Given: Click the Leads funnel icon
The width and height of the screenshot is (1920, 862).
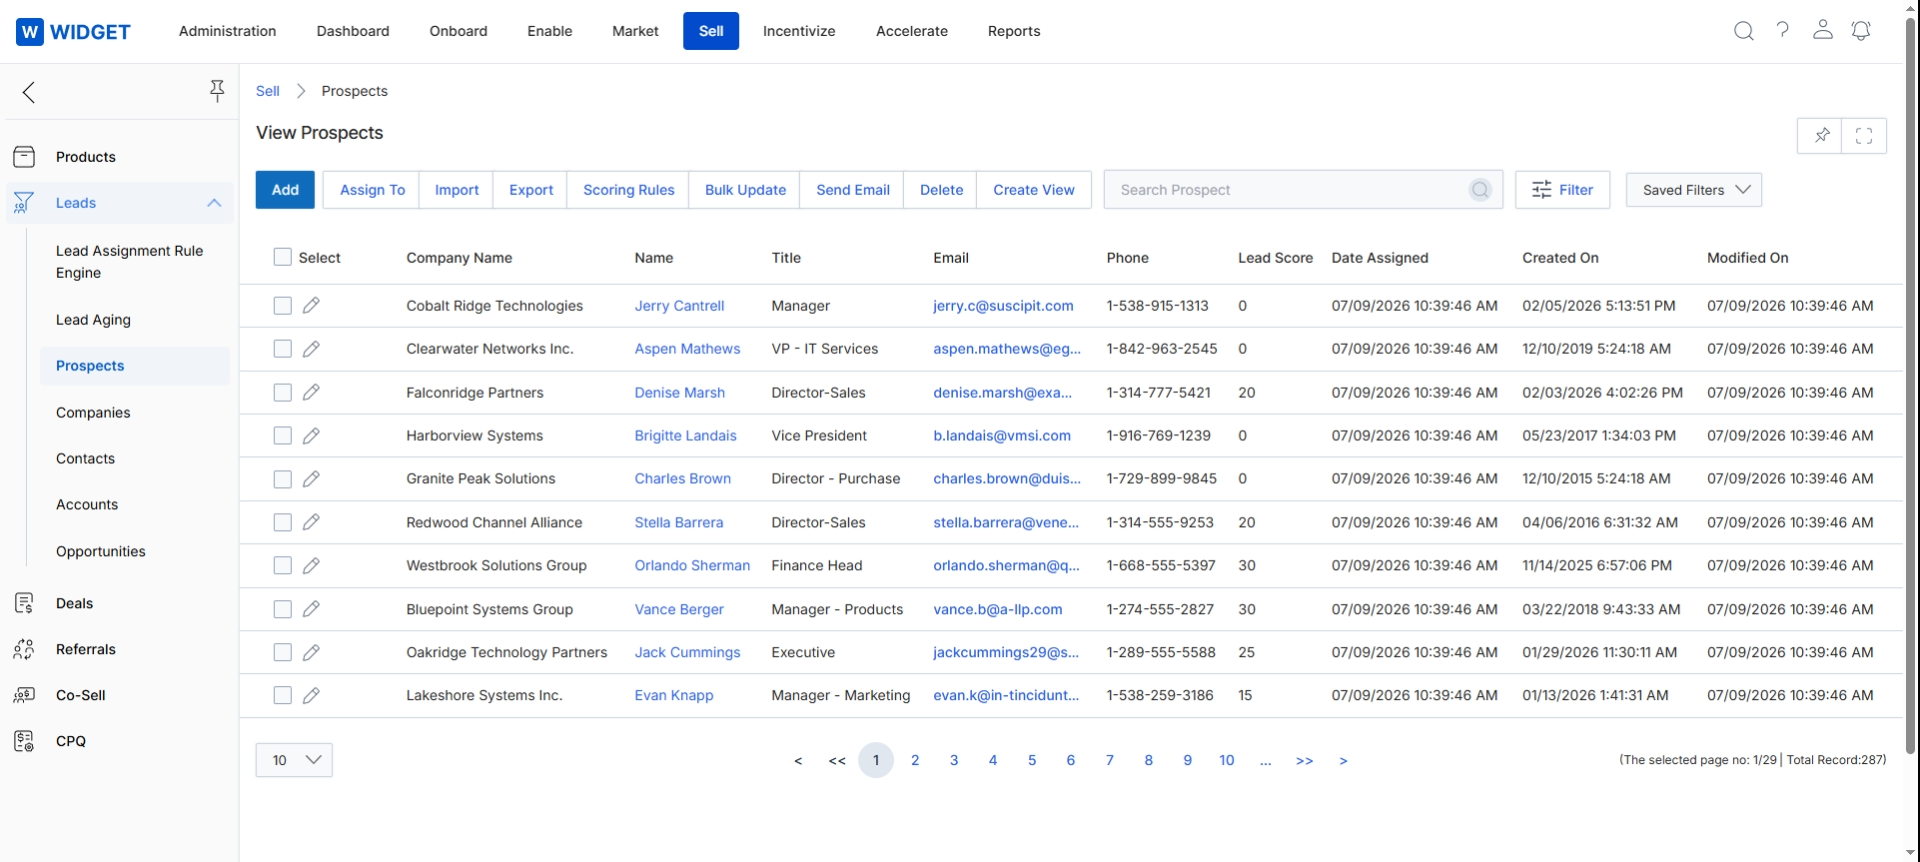Looking at the screenshot, I should point(24,203).
